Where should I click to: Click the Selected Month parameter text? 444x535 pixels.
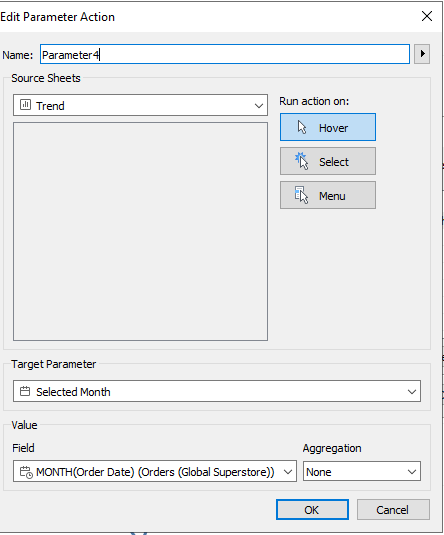(x=73, y=392)
